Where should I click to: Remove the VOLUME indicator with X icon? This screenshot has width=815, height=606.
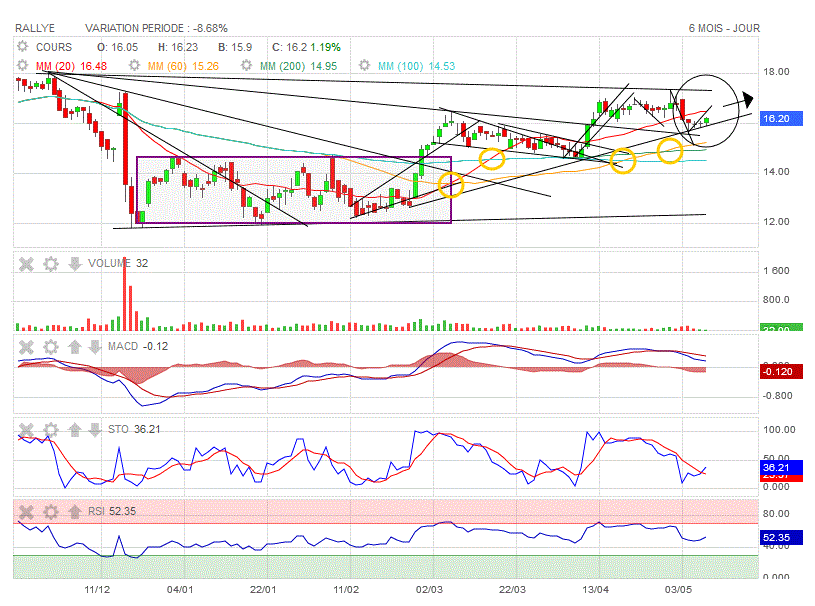coord(26,264)
